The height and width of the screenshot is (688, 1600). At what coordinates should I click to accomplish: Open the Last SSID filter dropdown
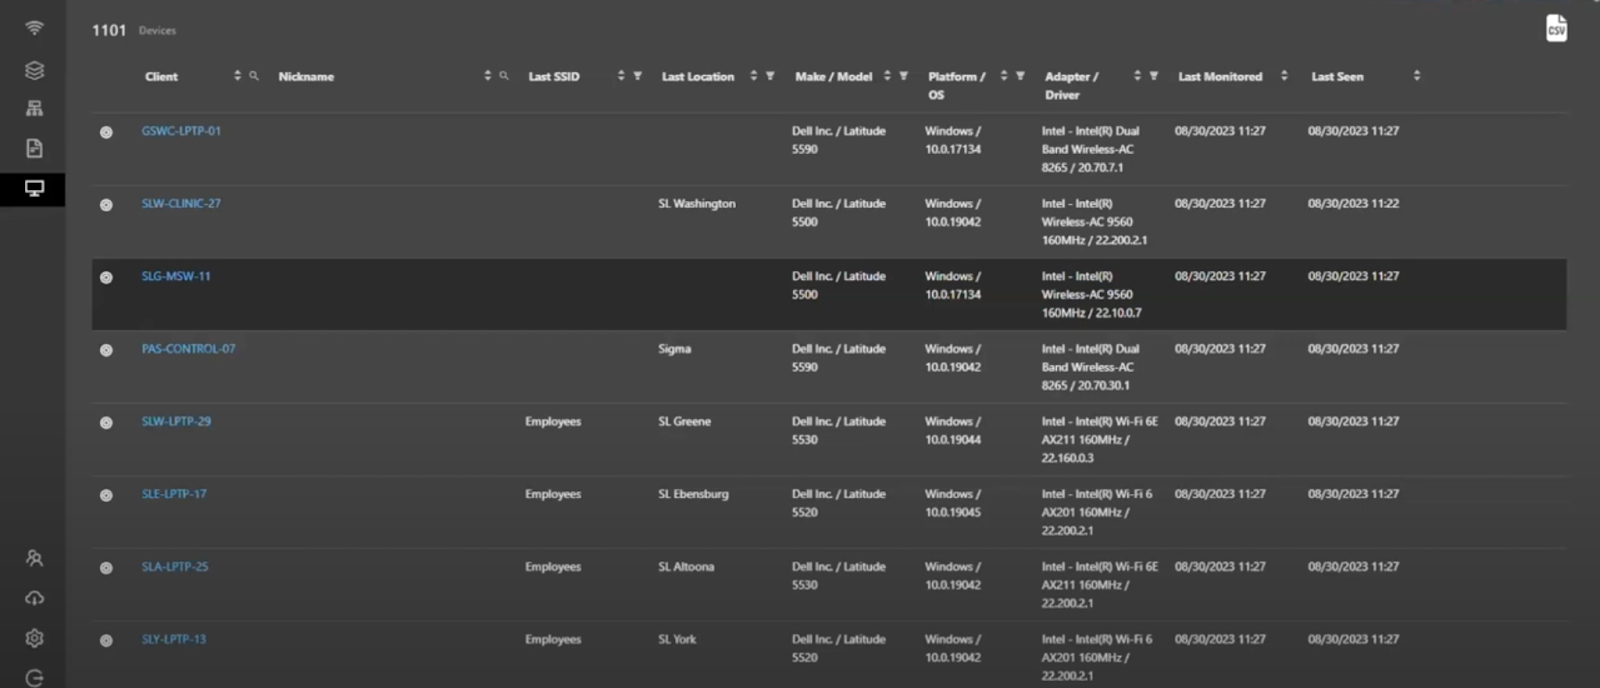[637, 76]
